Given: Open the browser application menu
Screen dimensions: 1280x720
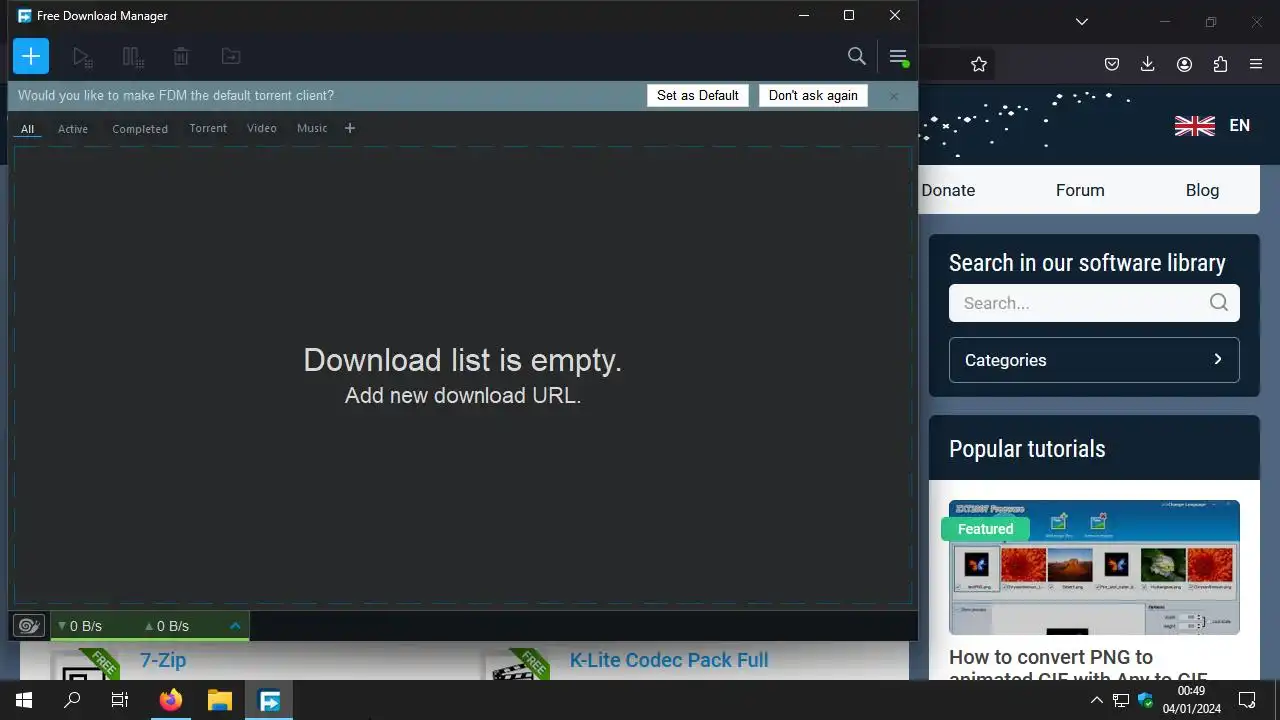Looking at the screenshot, I should pyautogui.click(x=1256, y=64).
